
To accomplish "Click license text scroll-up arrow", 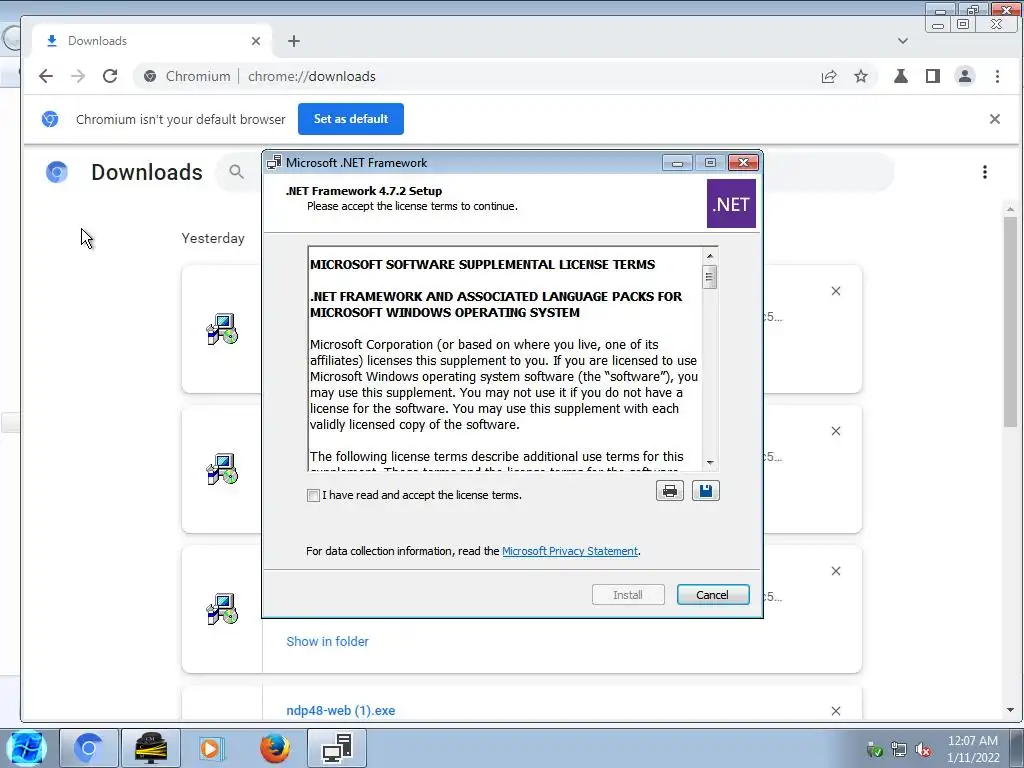I will 709,255.
